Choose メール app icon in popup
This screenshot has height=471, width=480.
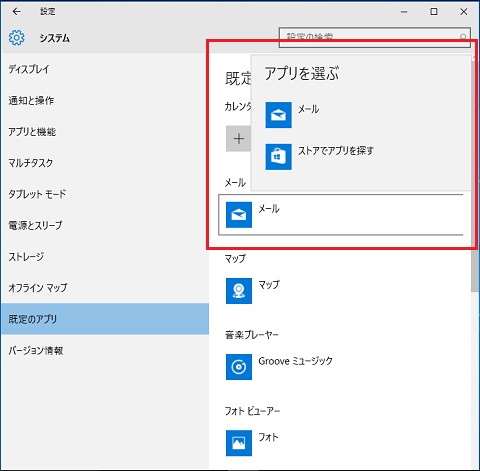pyautogui.click(x=278, y=115)
